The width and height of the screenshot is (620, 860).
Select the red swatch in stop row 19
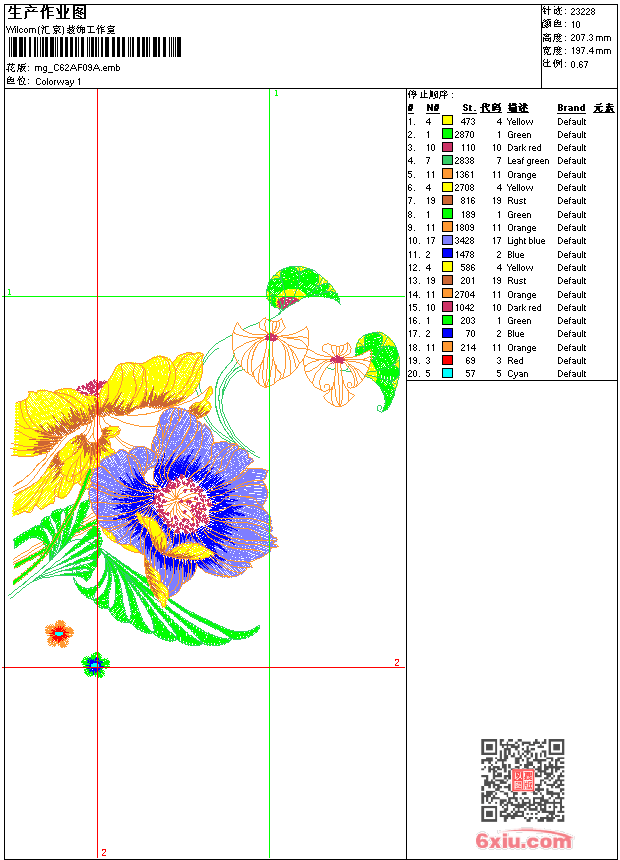[447, 360]
